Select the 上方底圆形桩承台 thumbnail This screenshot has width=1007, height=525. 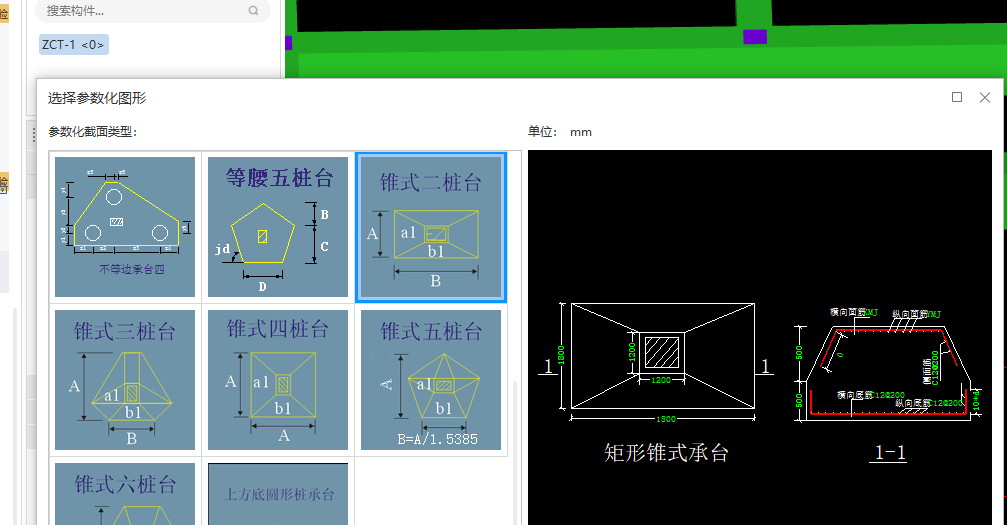click(278, 494)
